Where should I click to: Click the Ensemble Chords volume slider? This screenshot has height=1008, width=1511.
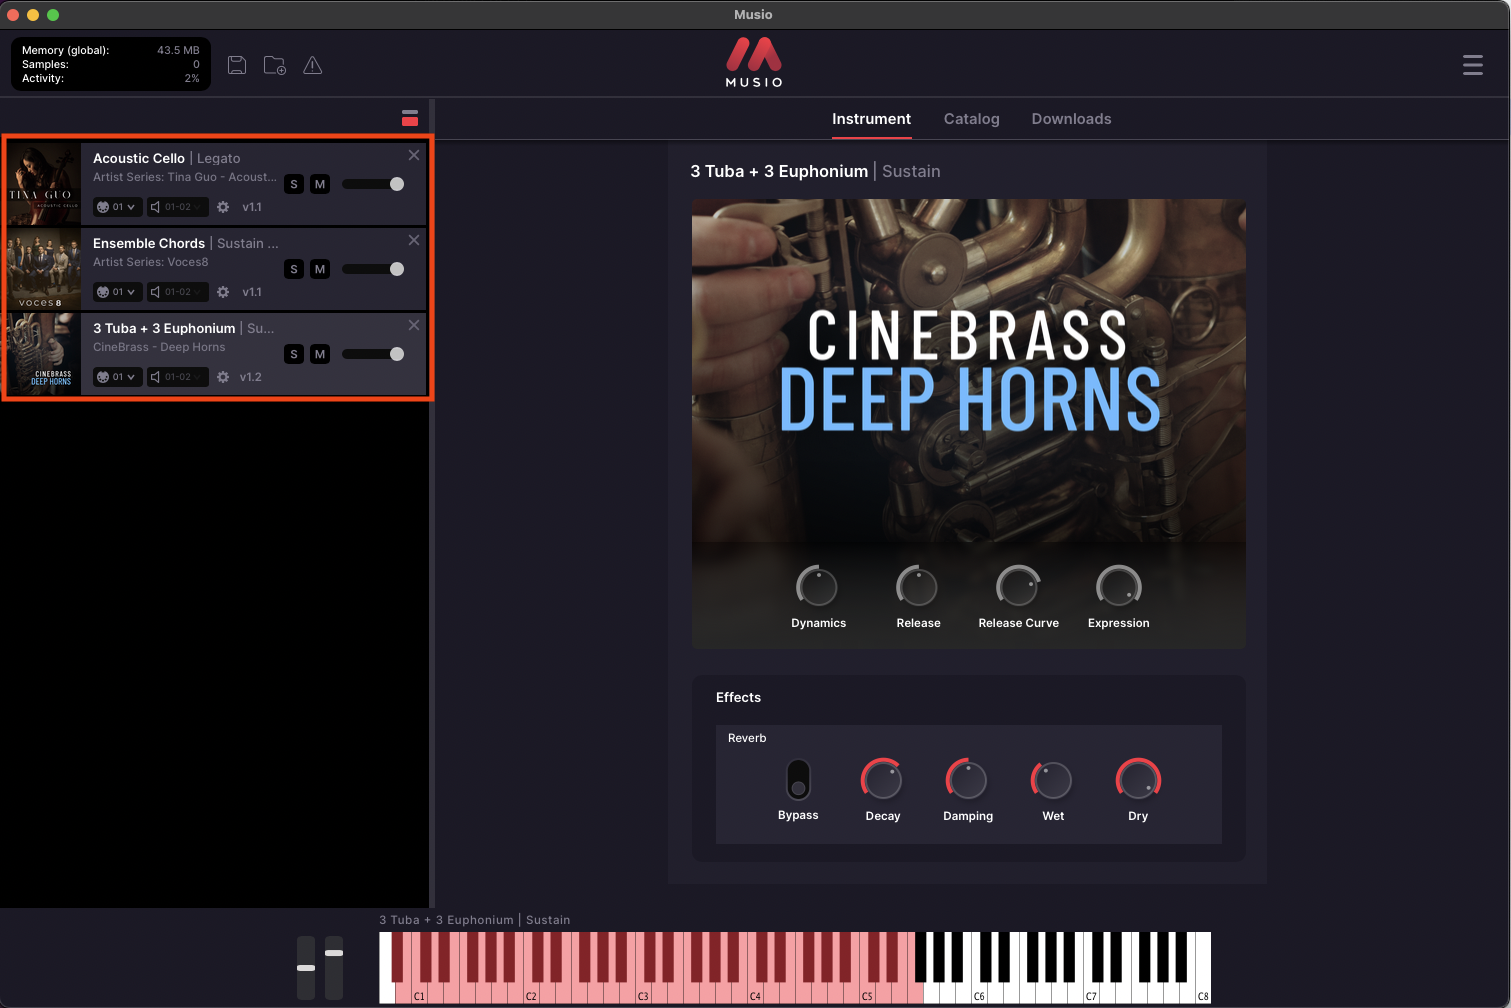click(x=373, y=269)
